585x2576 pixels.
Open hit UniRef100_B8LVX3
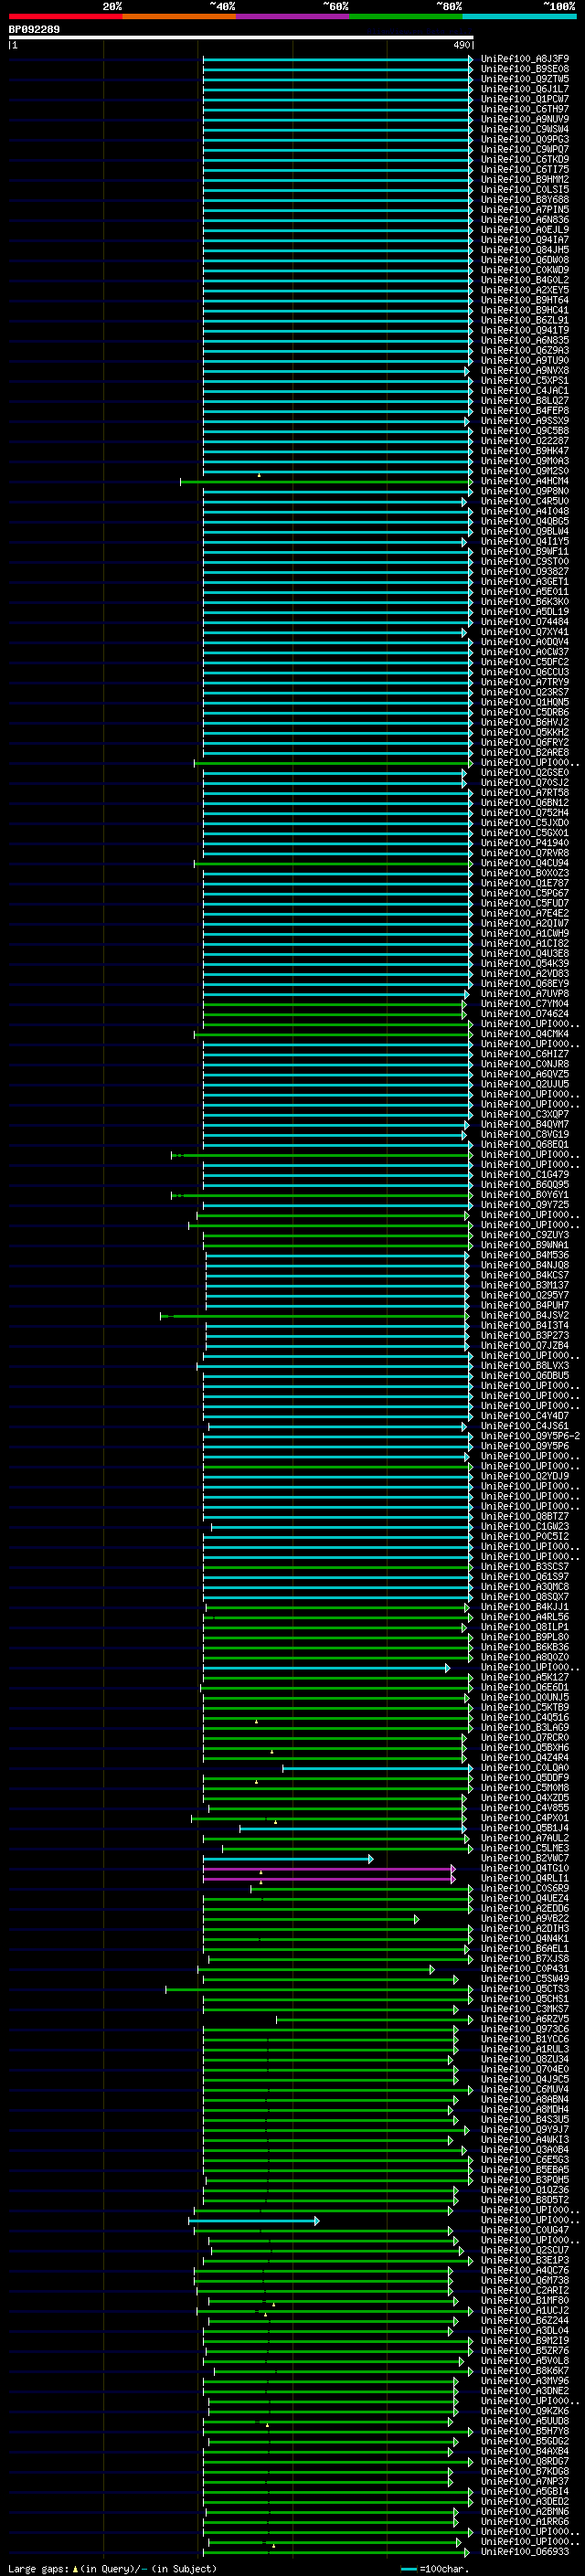click(524, 1366)
